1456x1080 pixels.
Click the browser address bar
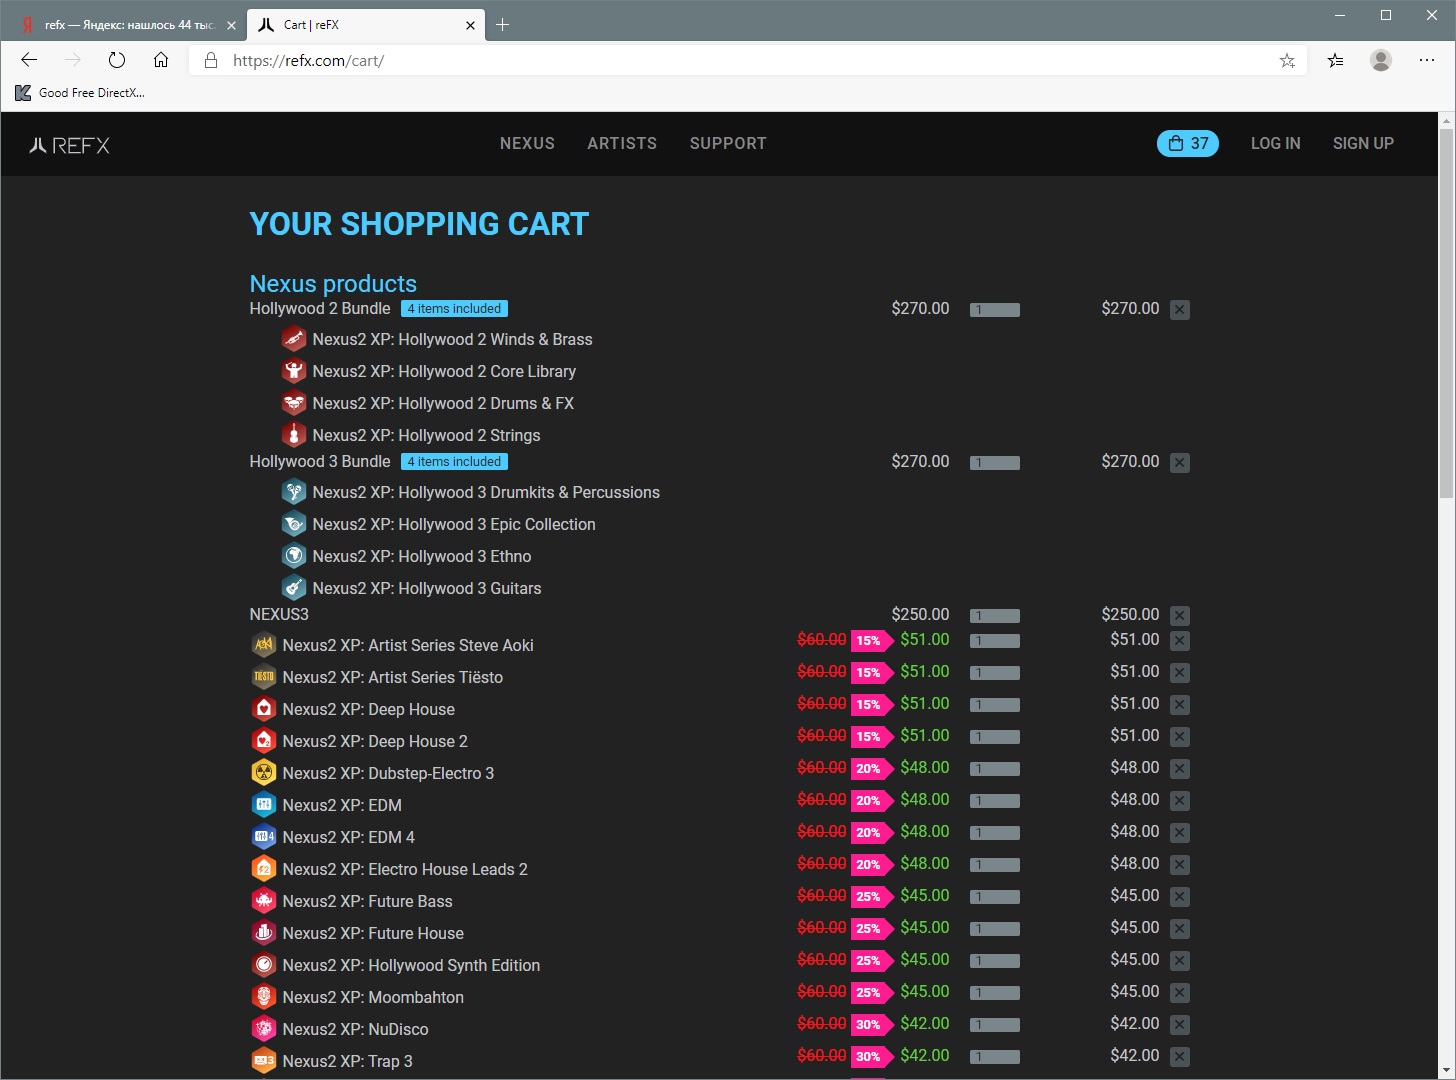[750, 60]
